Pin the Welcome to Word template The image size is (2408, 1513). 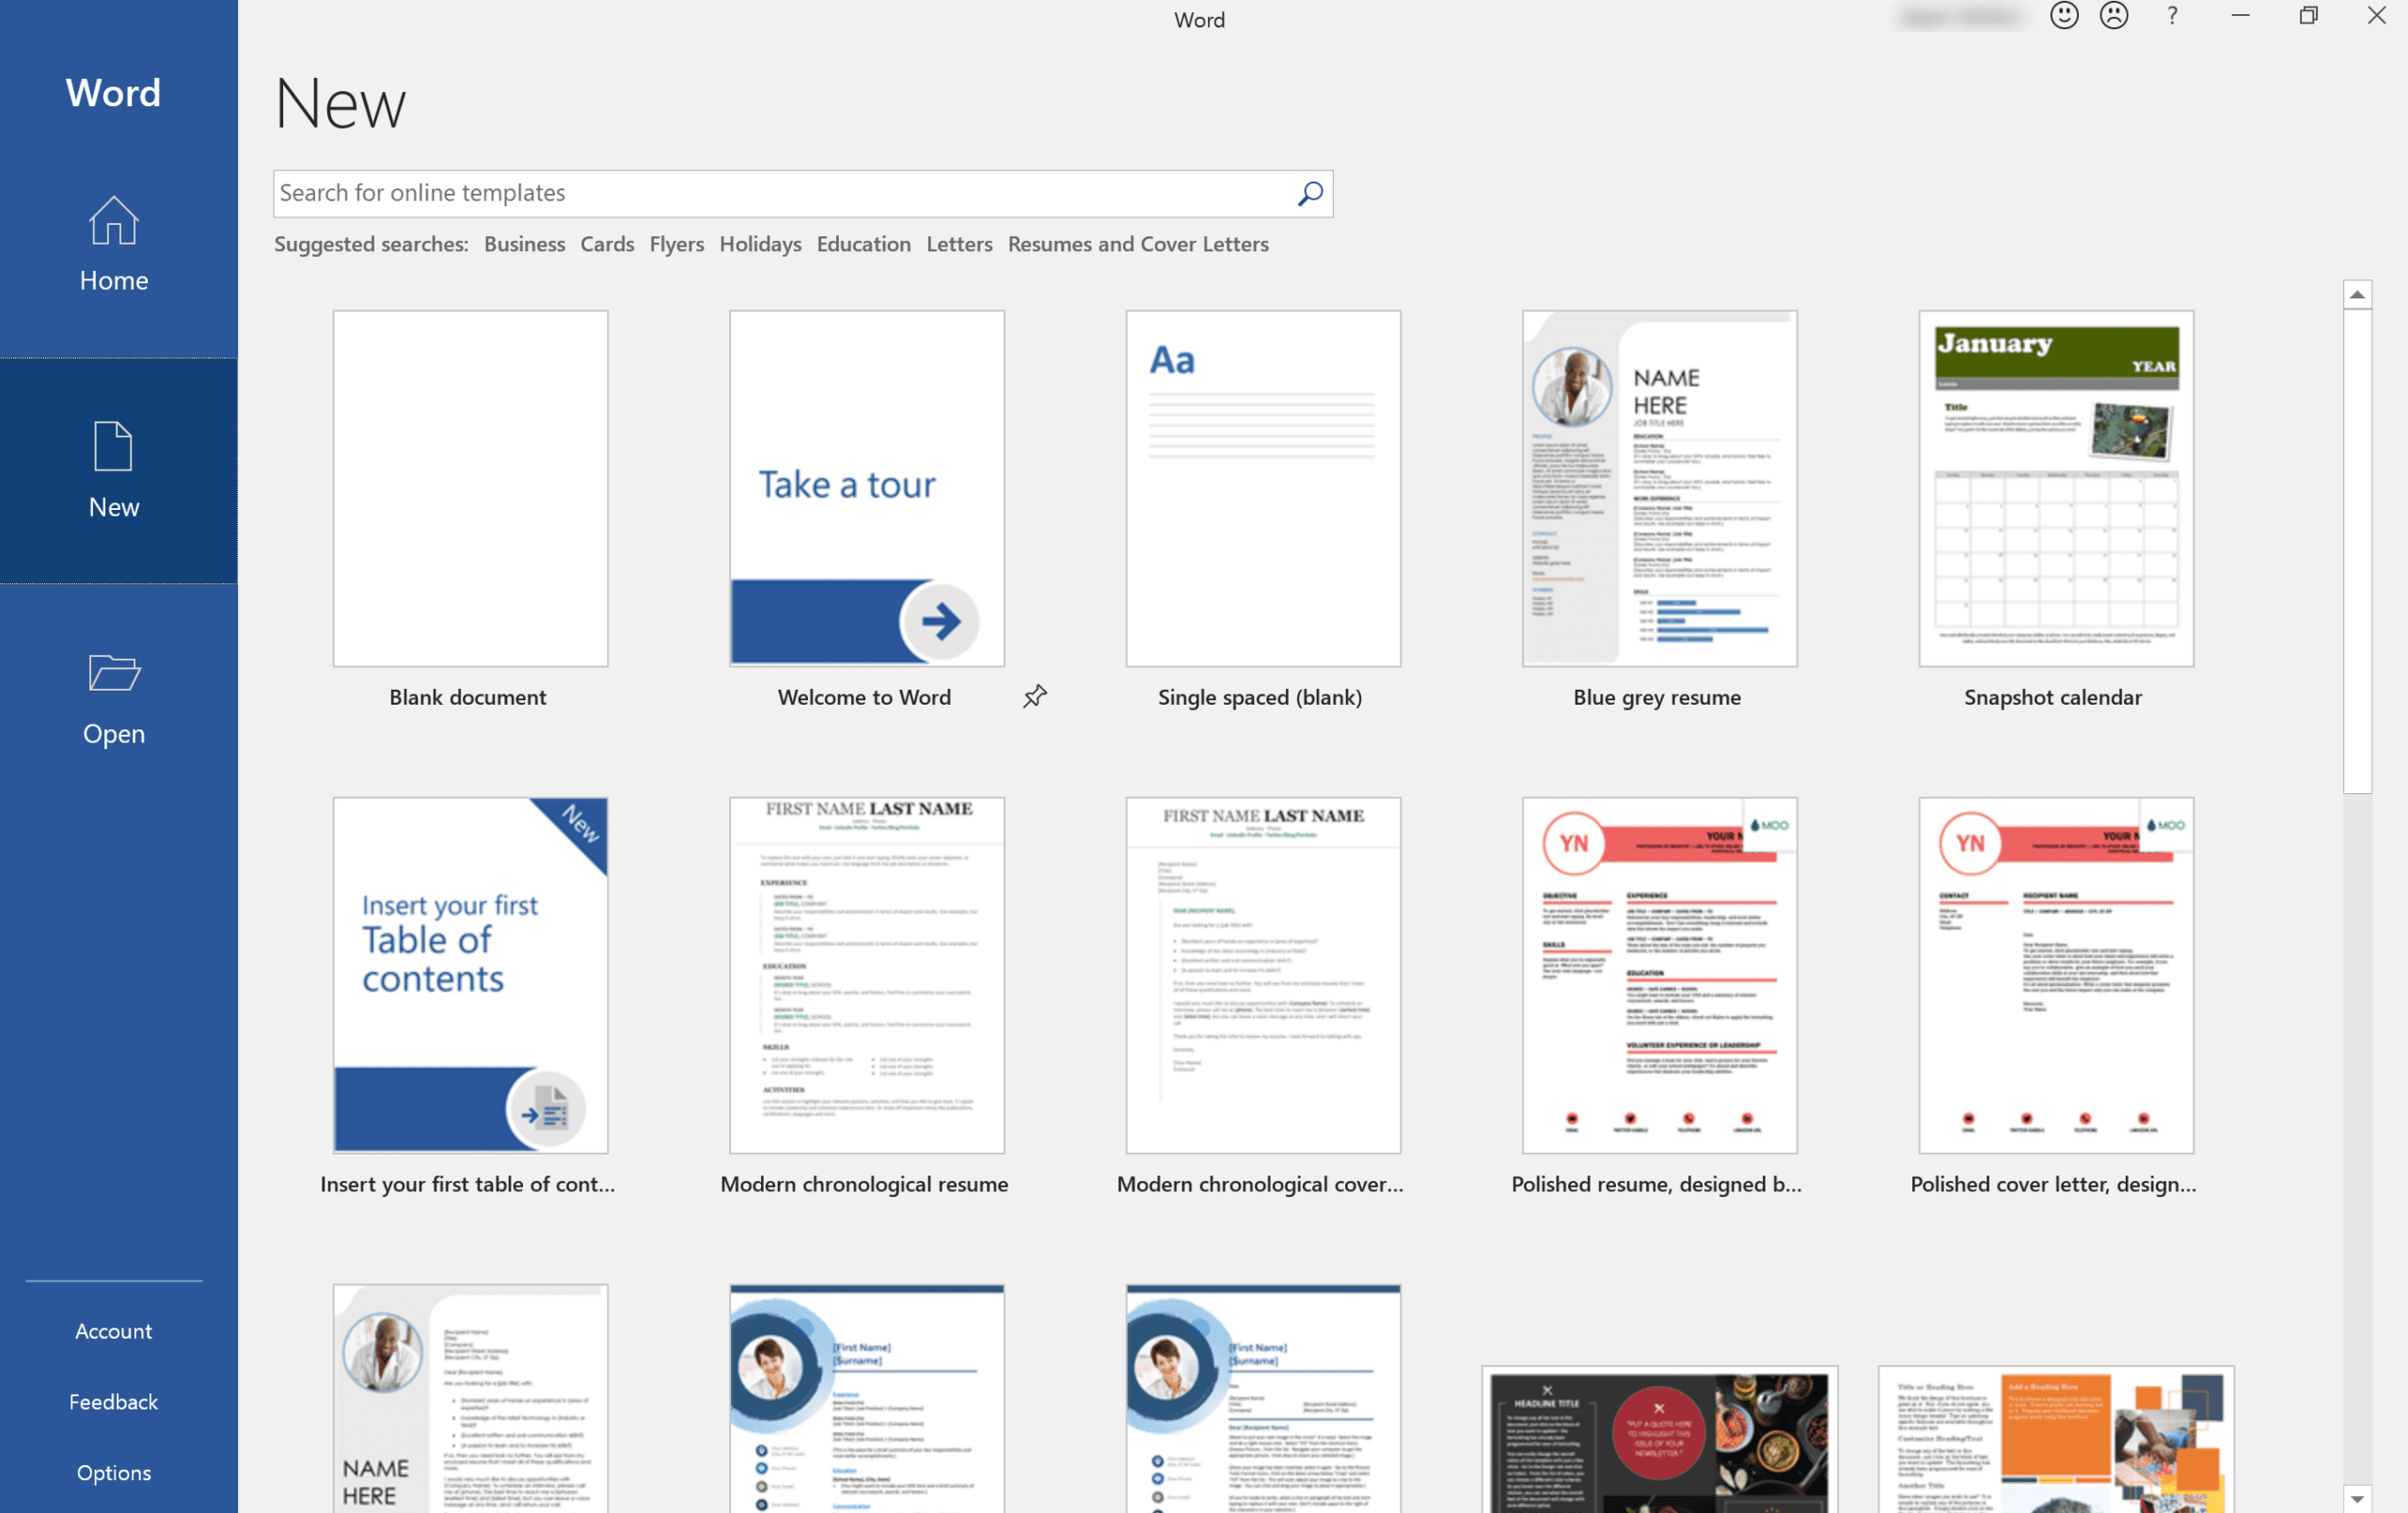click(1033, 695)
